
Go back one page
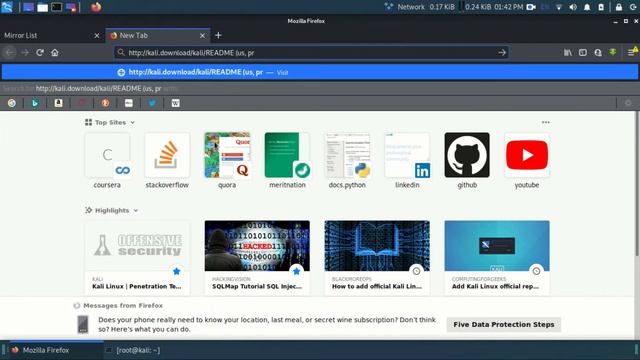click(x=9, y=53)
